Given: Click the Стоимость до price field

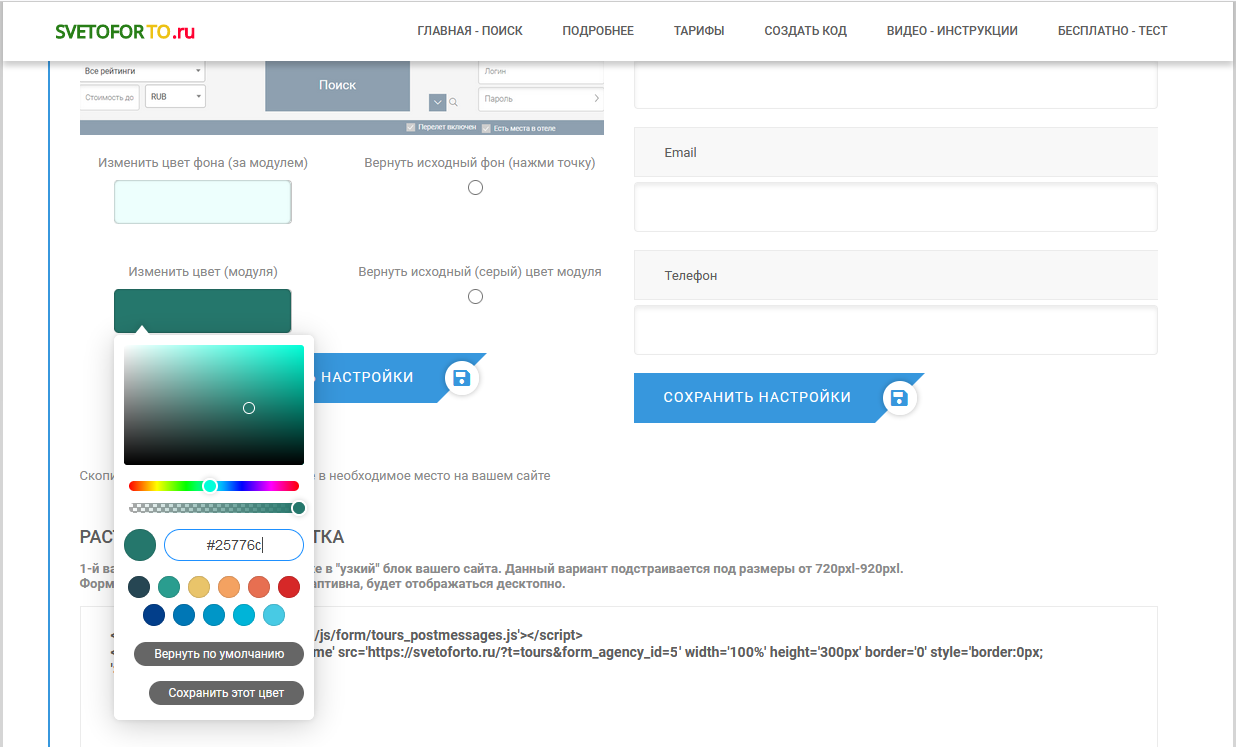Looking at the screenshot, I should pos(110,97).
